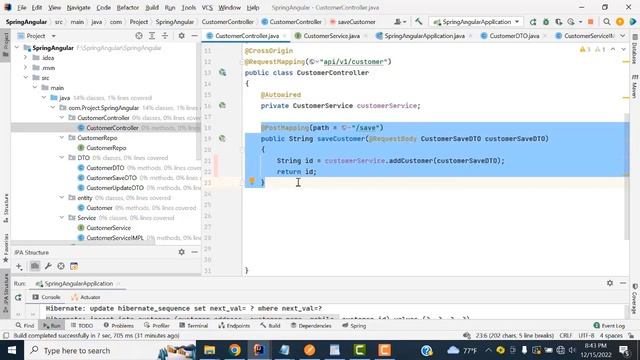Image resolution: width=640 pixels, height=360 pixels.
Task: Open the Navigate menu
Action: pos(78,7)
